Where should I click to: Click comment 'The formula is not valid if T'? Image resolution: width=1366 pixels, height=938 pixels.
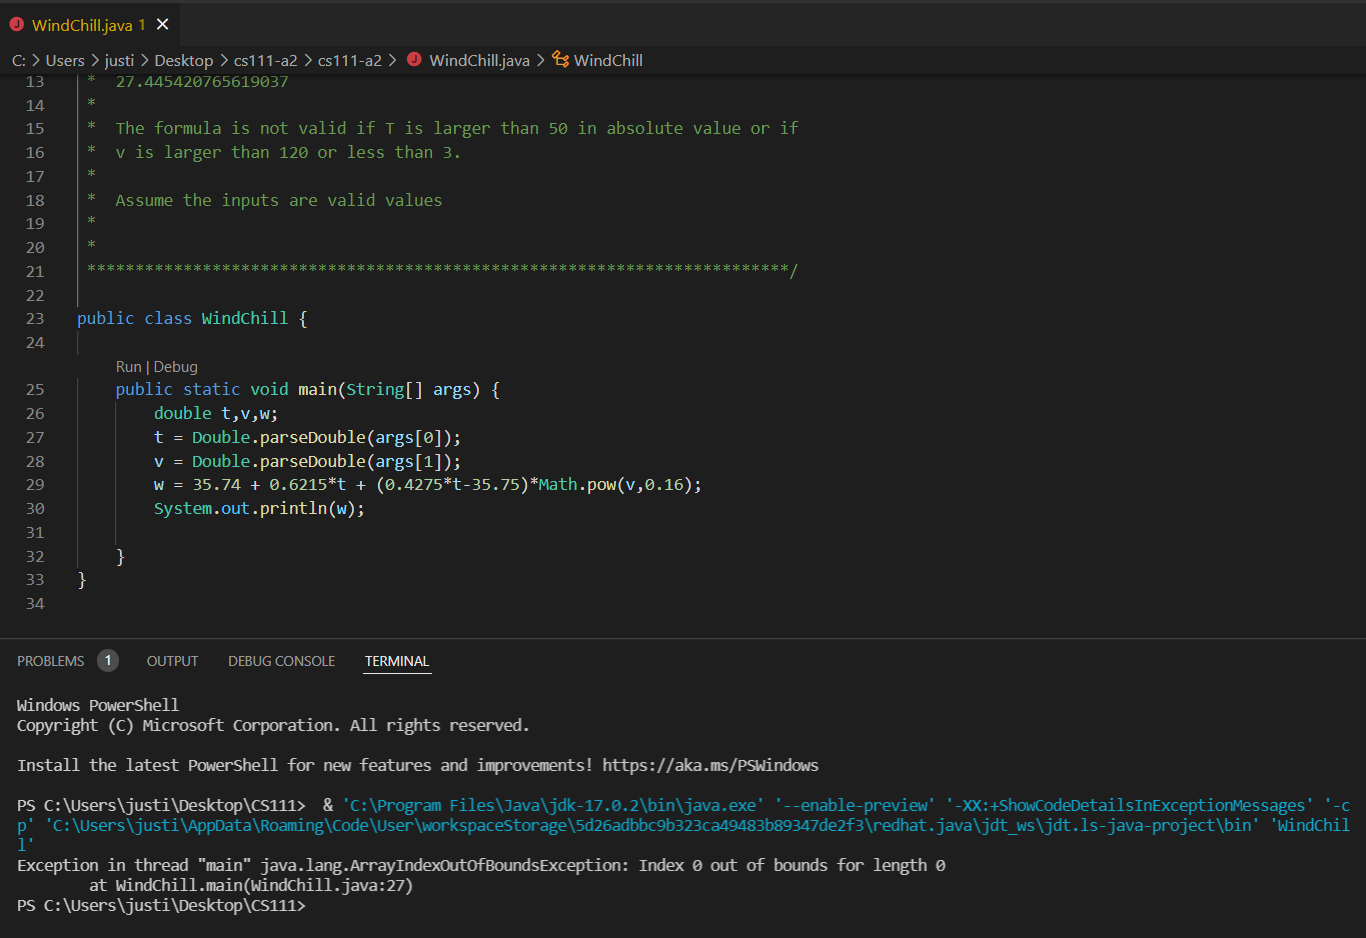point(255,128)
